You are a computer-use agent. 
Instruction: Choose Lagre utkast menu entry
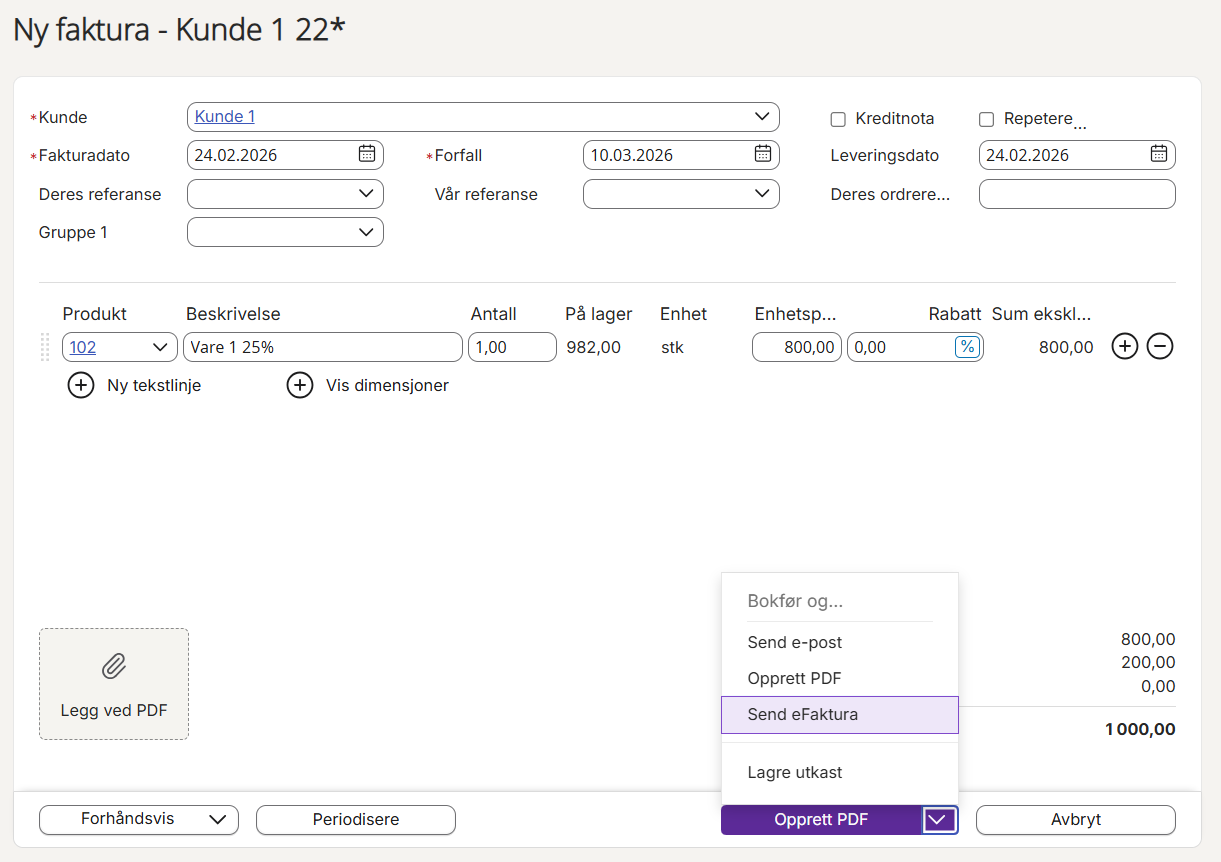coord(840,772)
